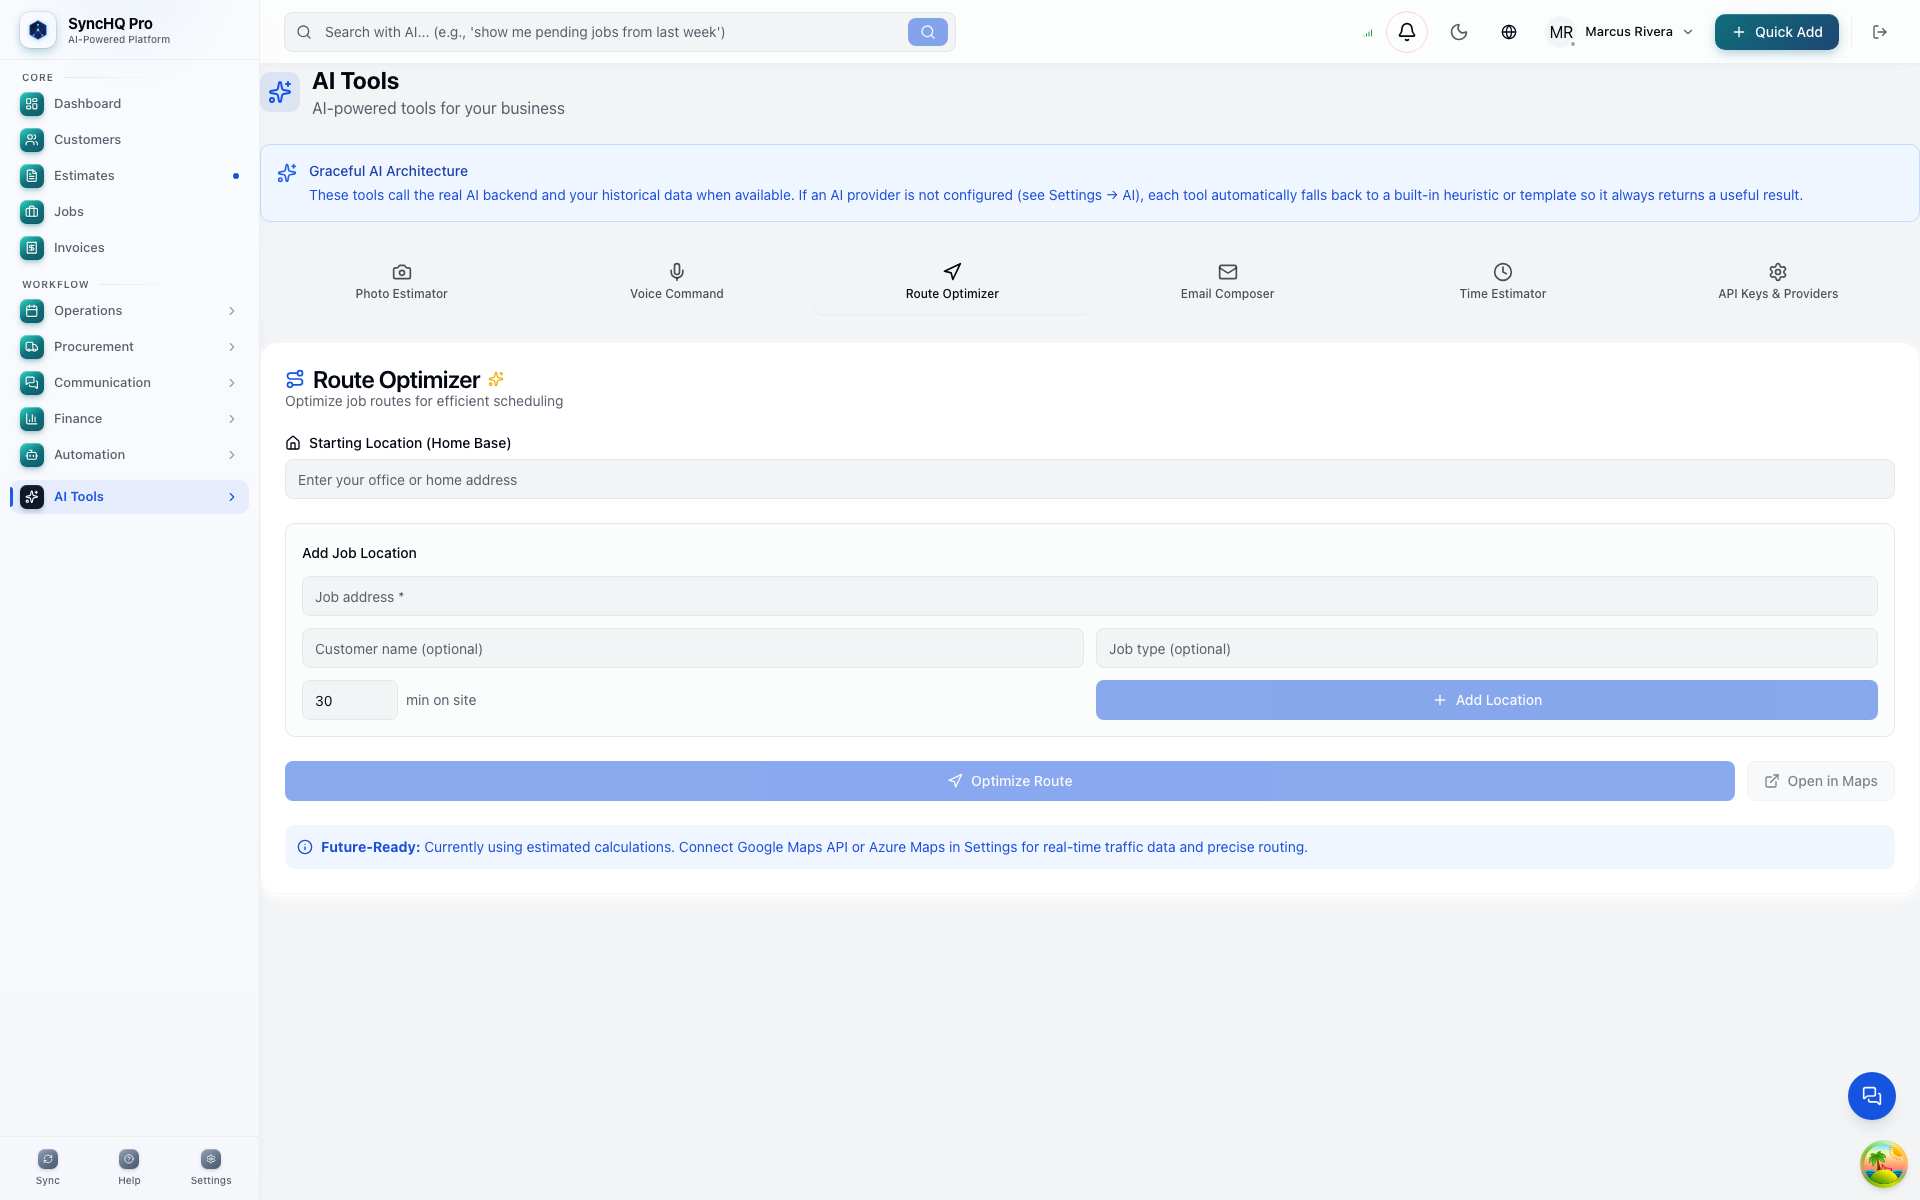The width and height of the screenshot is (1920, 1200).
Task: Click the Procurement truck icon
Action: coord(32,347)
